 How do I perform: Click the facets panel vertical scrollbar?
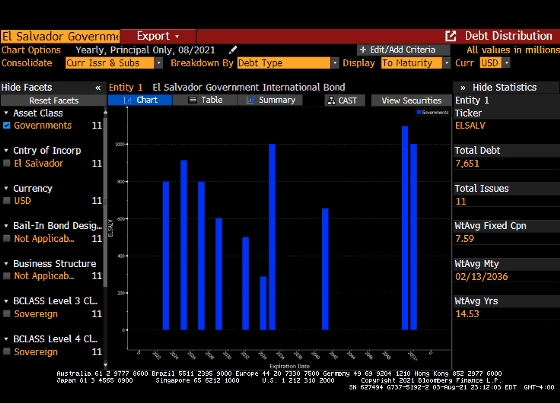(105, 200)
